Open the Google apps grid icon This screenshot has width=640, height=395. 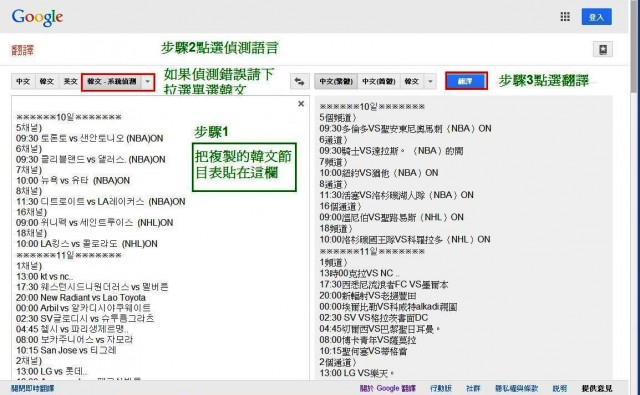(565, 17)
